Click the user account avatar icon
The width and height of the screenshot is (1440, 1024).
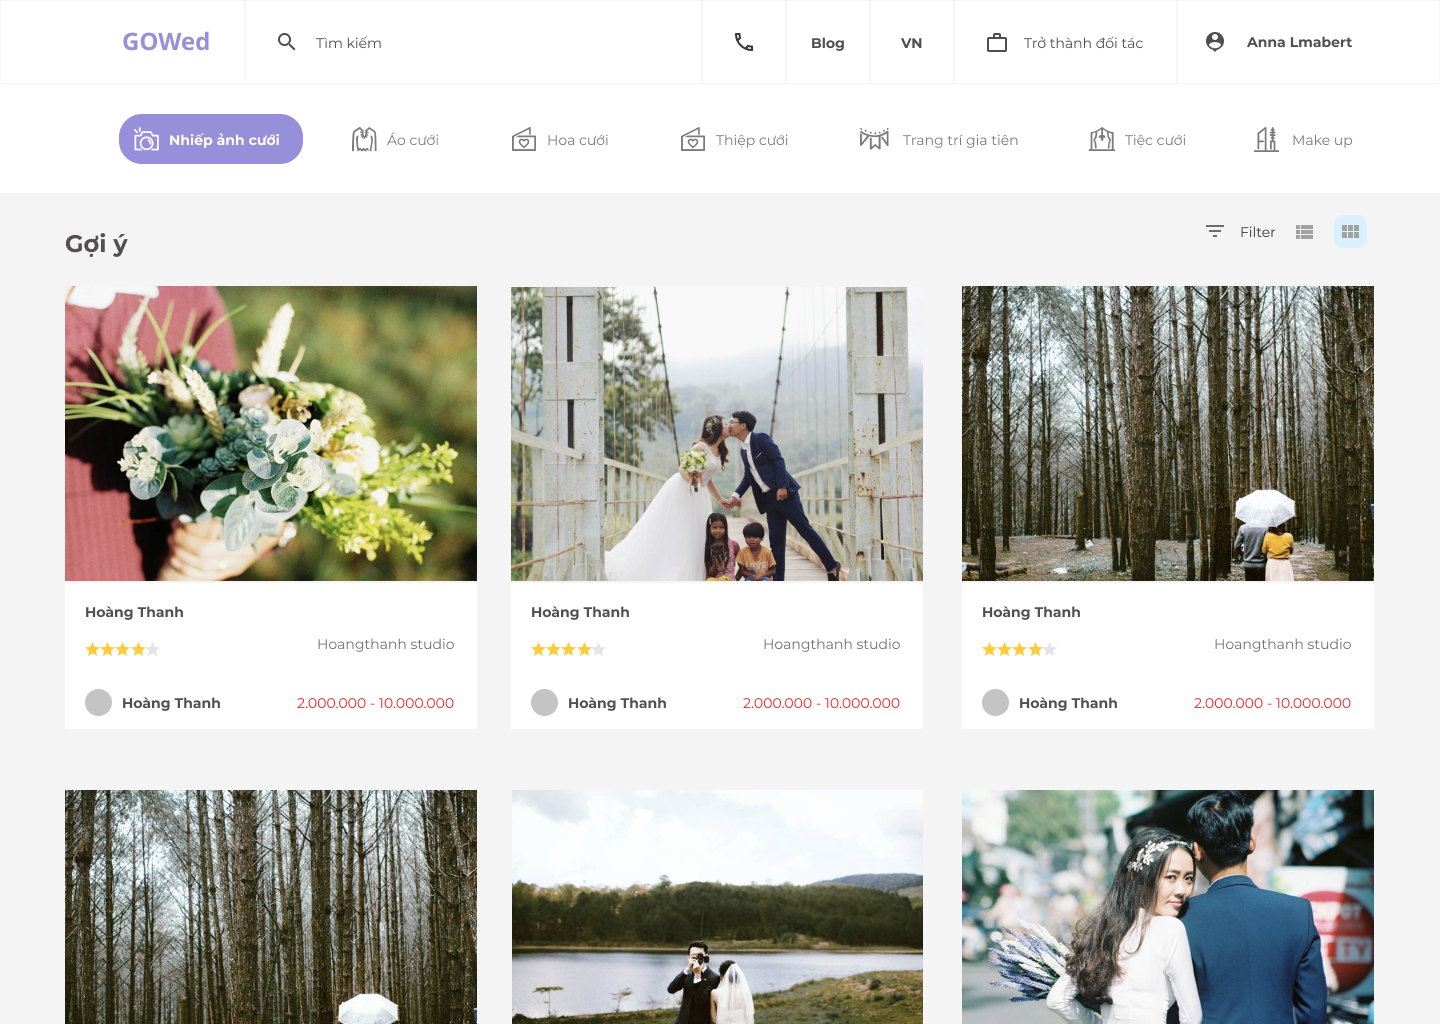(x=1215, y=42)
